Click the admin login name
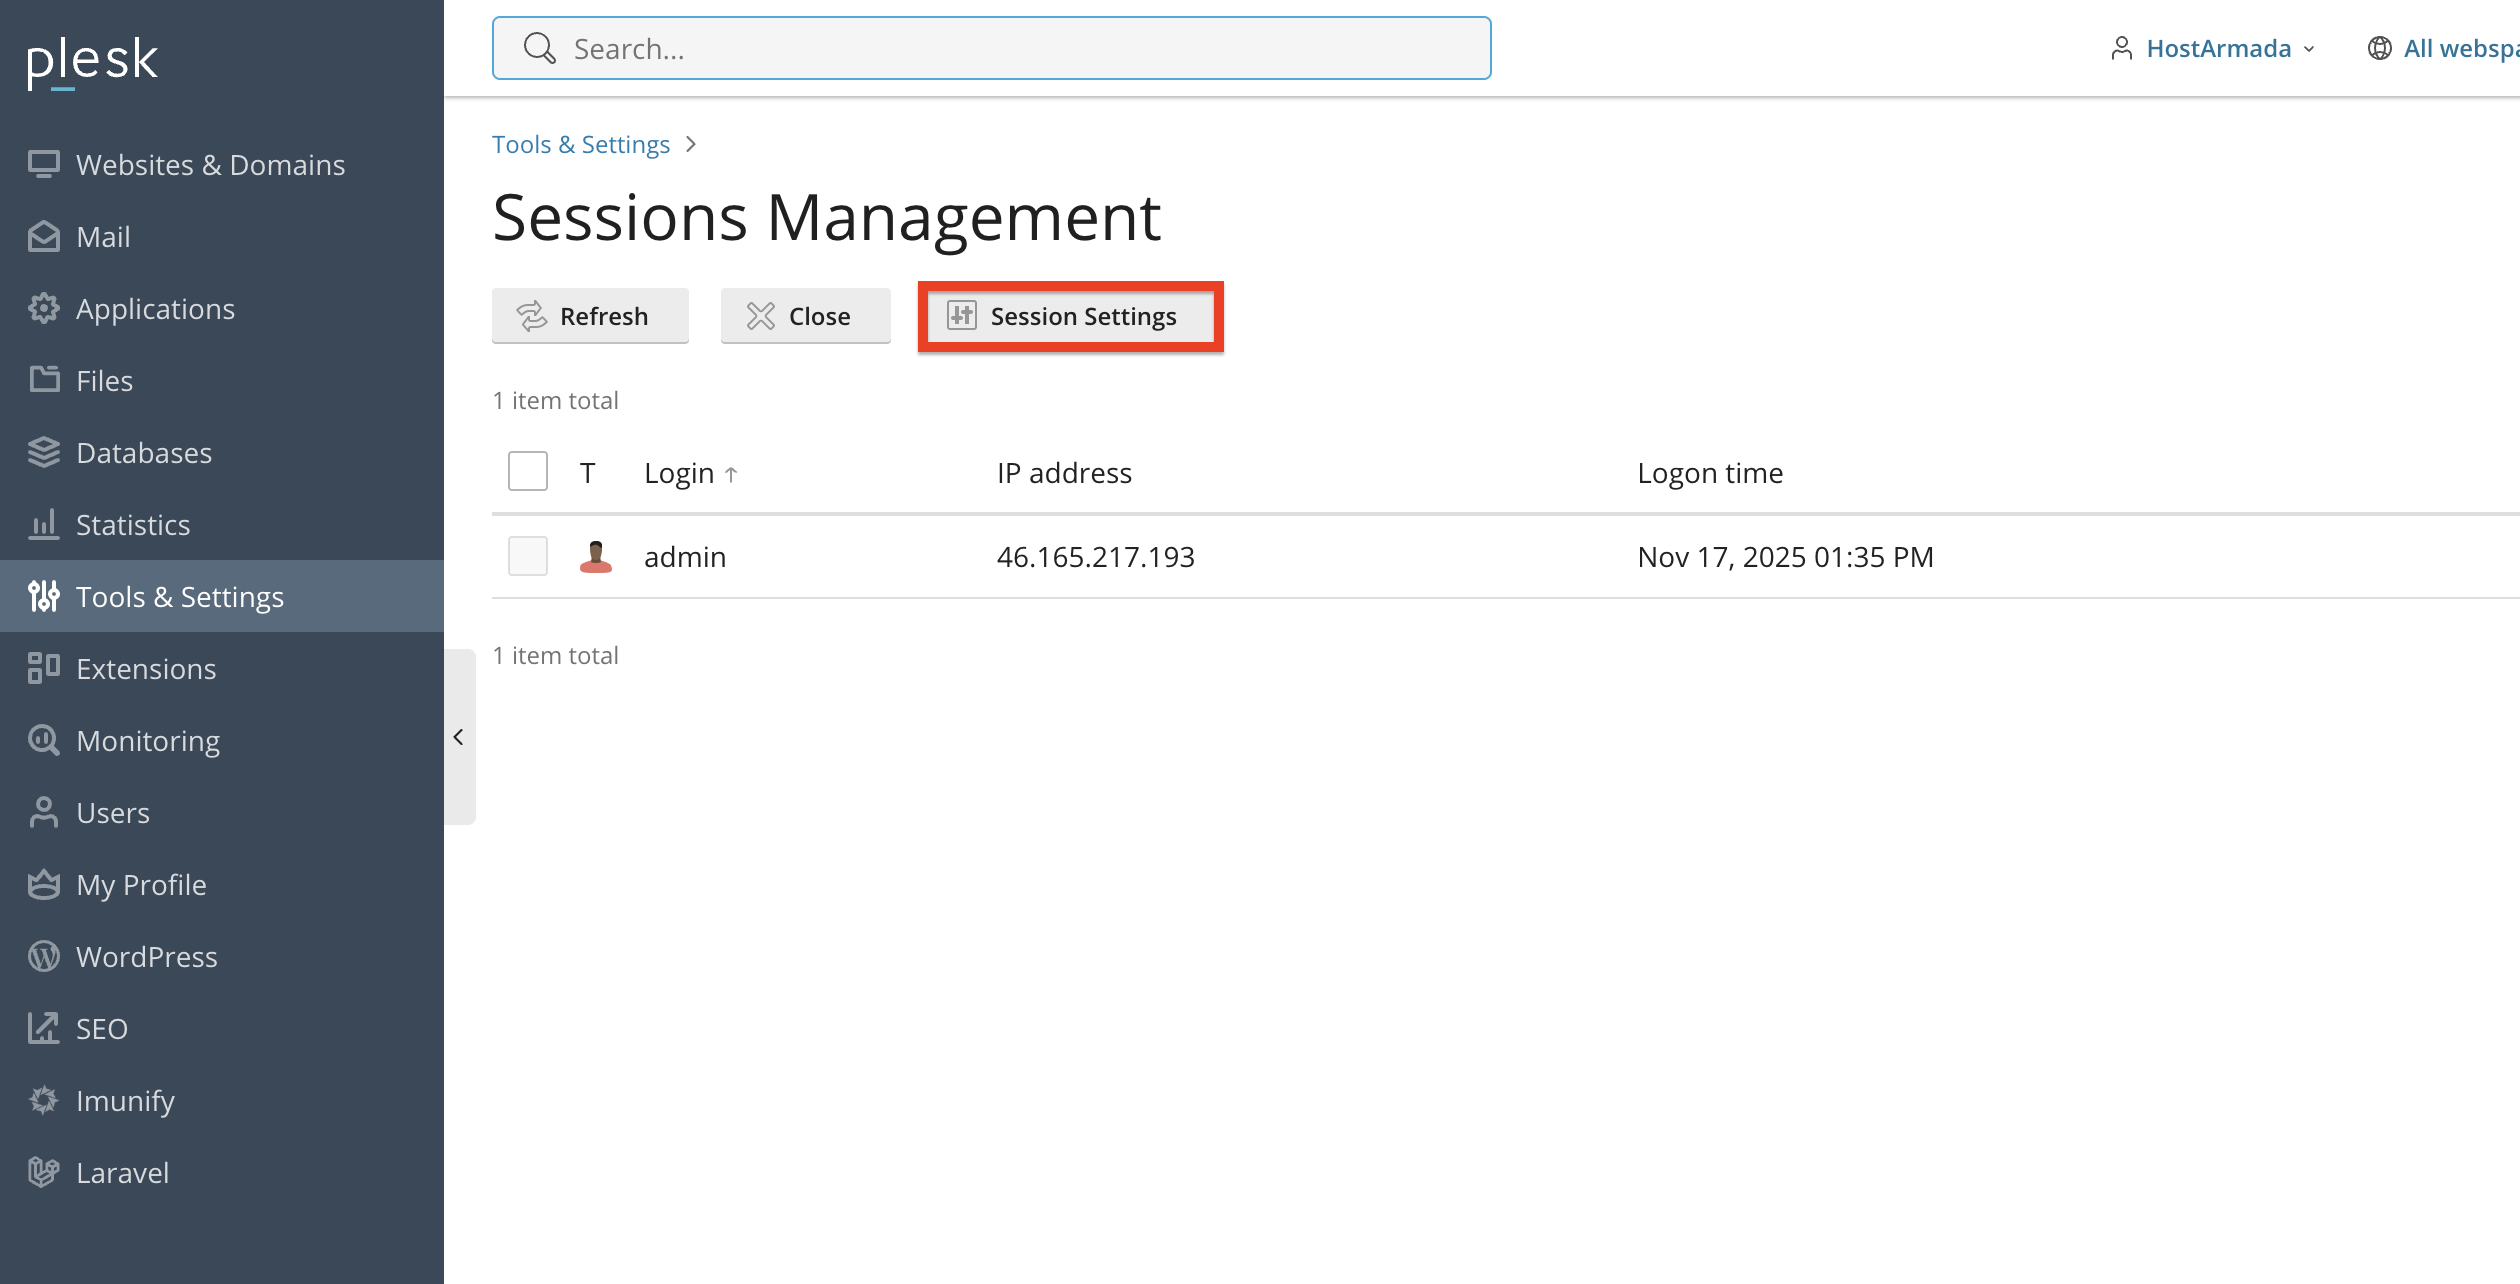2520x1284 pixels. [x=685, y=557]
